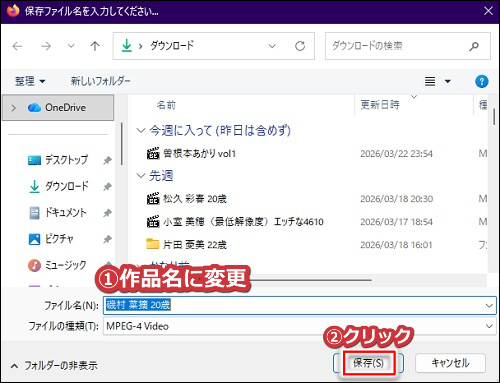This screenshot has height=383, width=500.
Task: Click the Firefox icon in title bar
Action: [x=13, y=11]
